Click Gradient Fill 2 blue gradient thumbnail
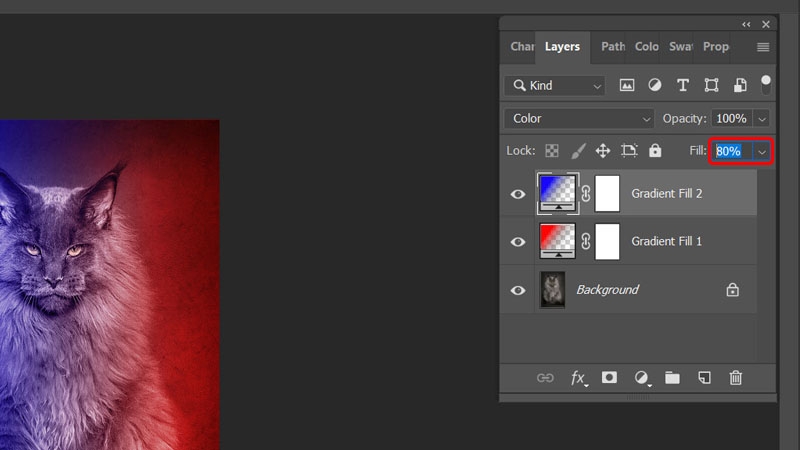Screen dimensions: 800x450 (x=557, y=193)
